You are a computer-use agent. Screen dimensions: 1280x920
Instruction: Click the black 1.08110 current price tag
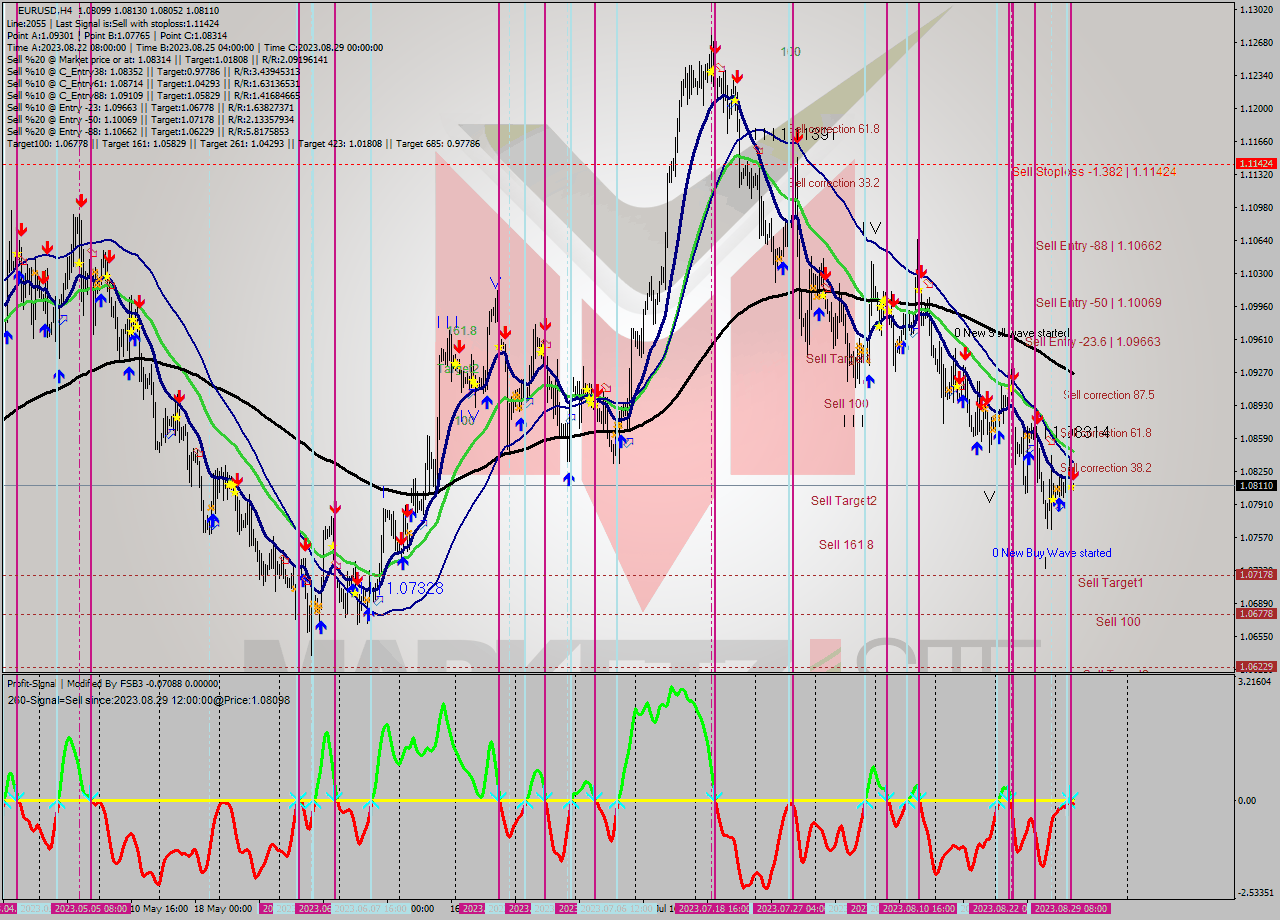pos(1256,486)
